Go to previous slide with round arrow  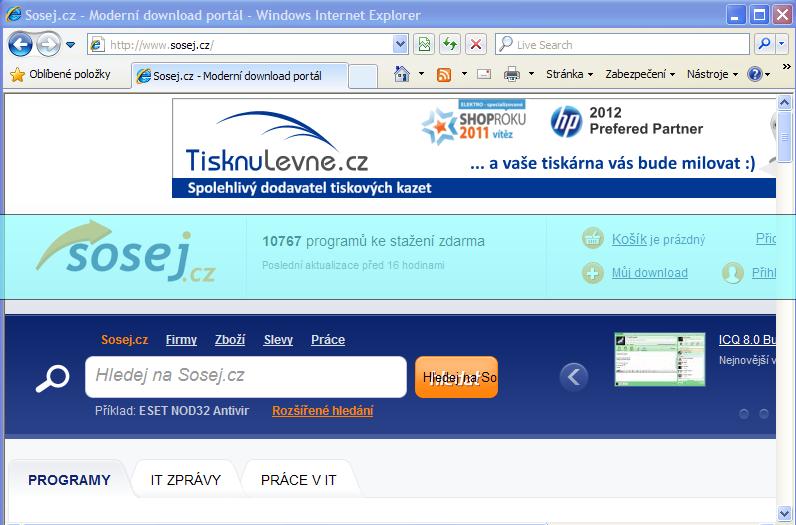(x=574, y=377)
